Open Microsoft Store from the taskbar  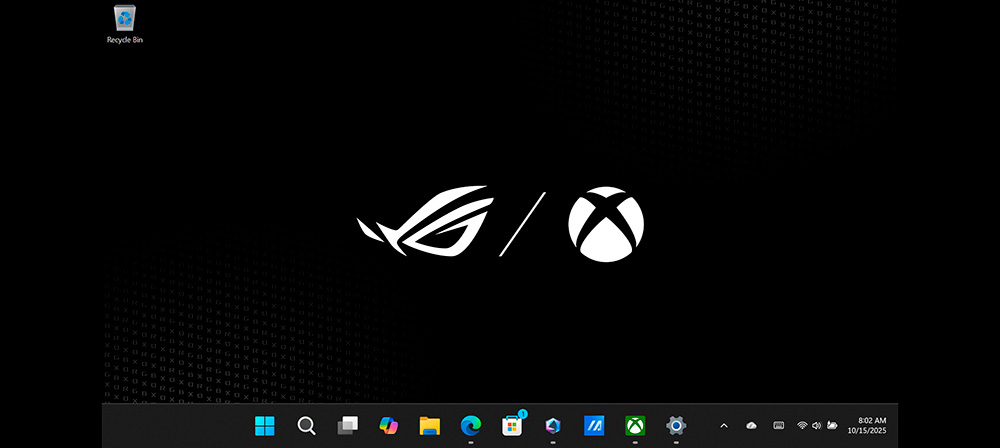(x=512, y=426)
